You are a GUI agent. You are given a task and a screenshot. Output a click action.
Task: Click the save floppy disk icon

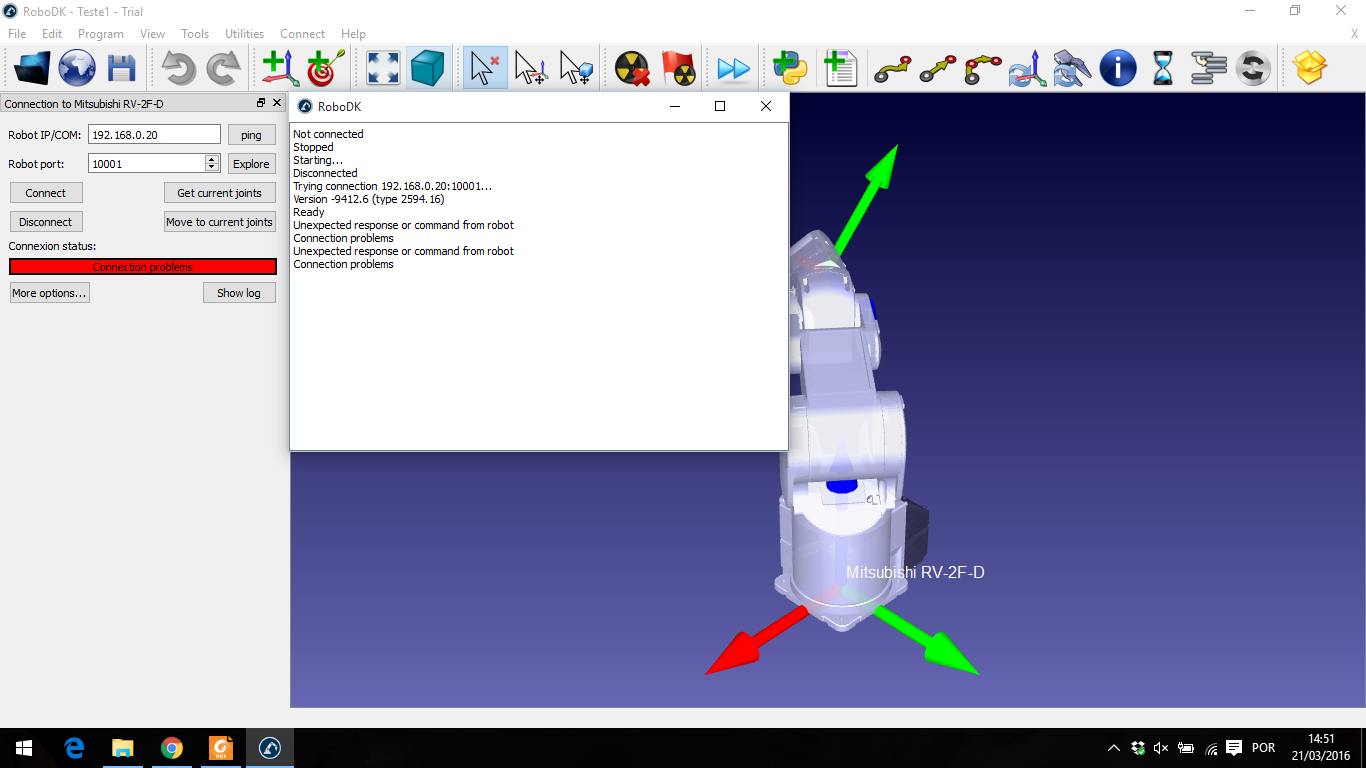click(x=122, y=68)
